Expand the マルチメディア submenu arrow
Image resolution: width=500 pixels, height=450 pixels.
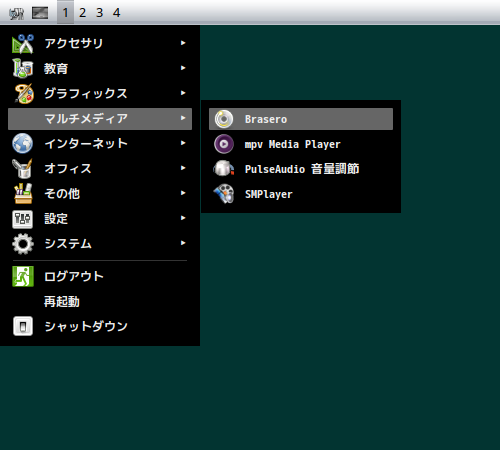[x=183, y=118]
